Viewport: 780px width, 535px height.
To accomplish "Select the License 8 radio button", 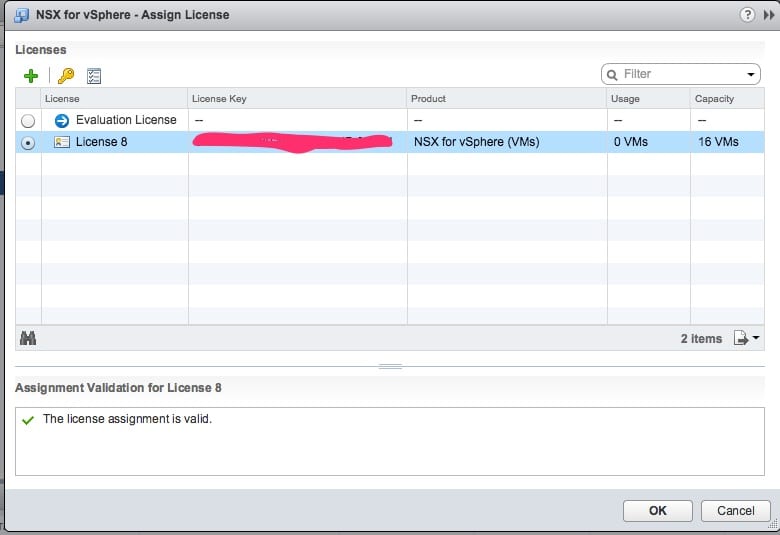I will 28,143.
